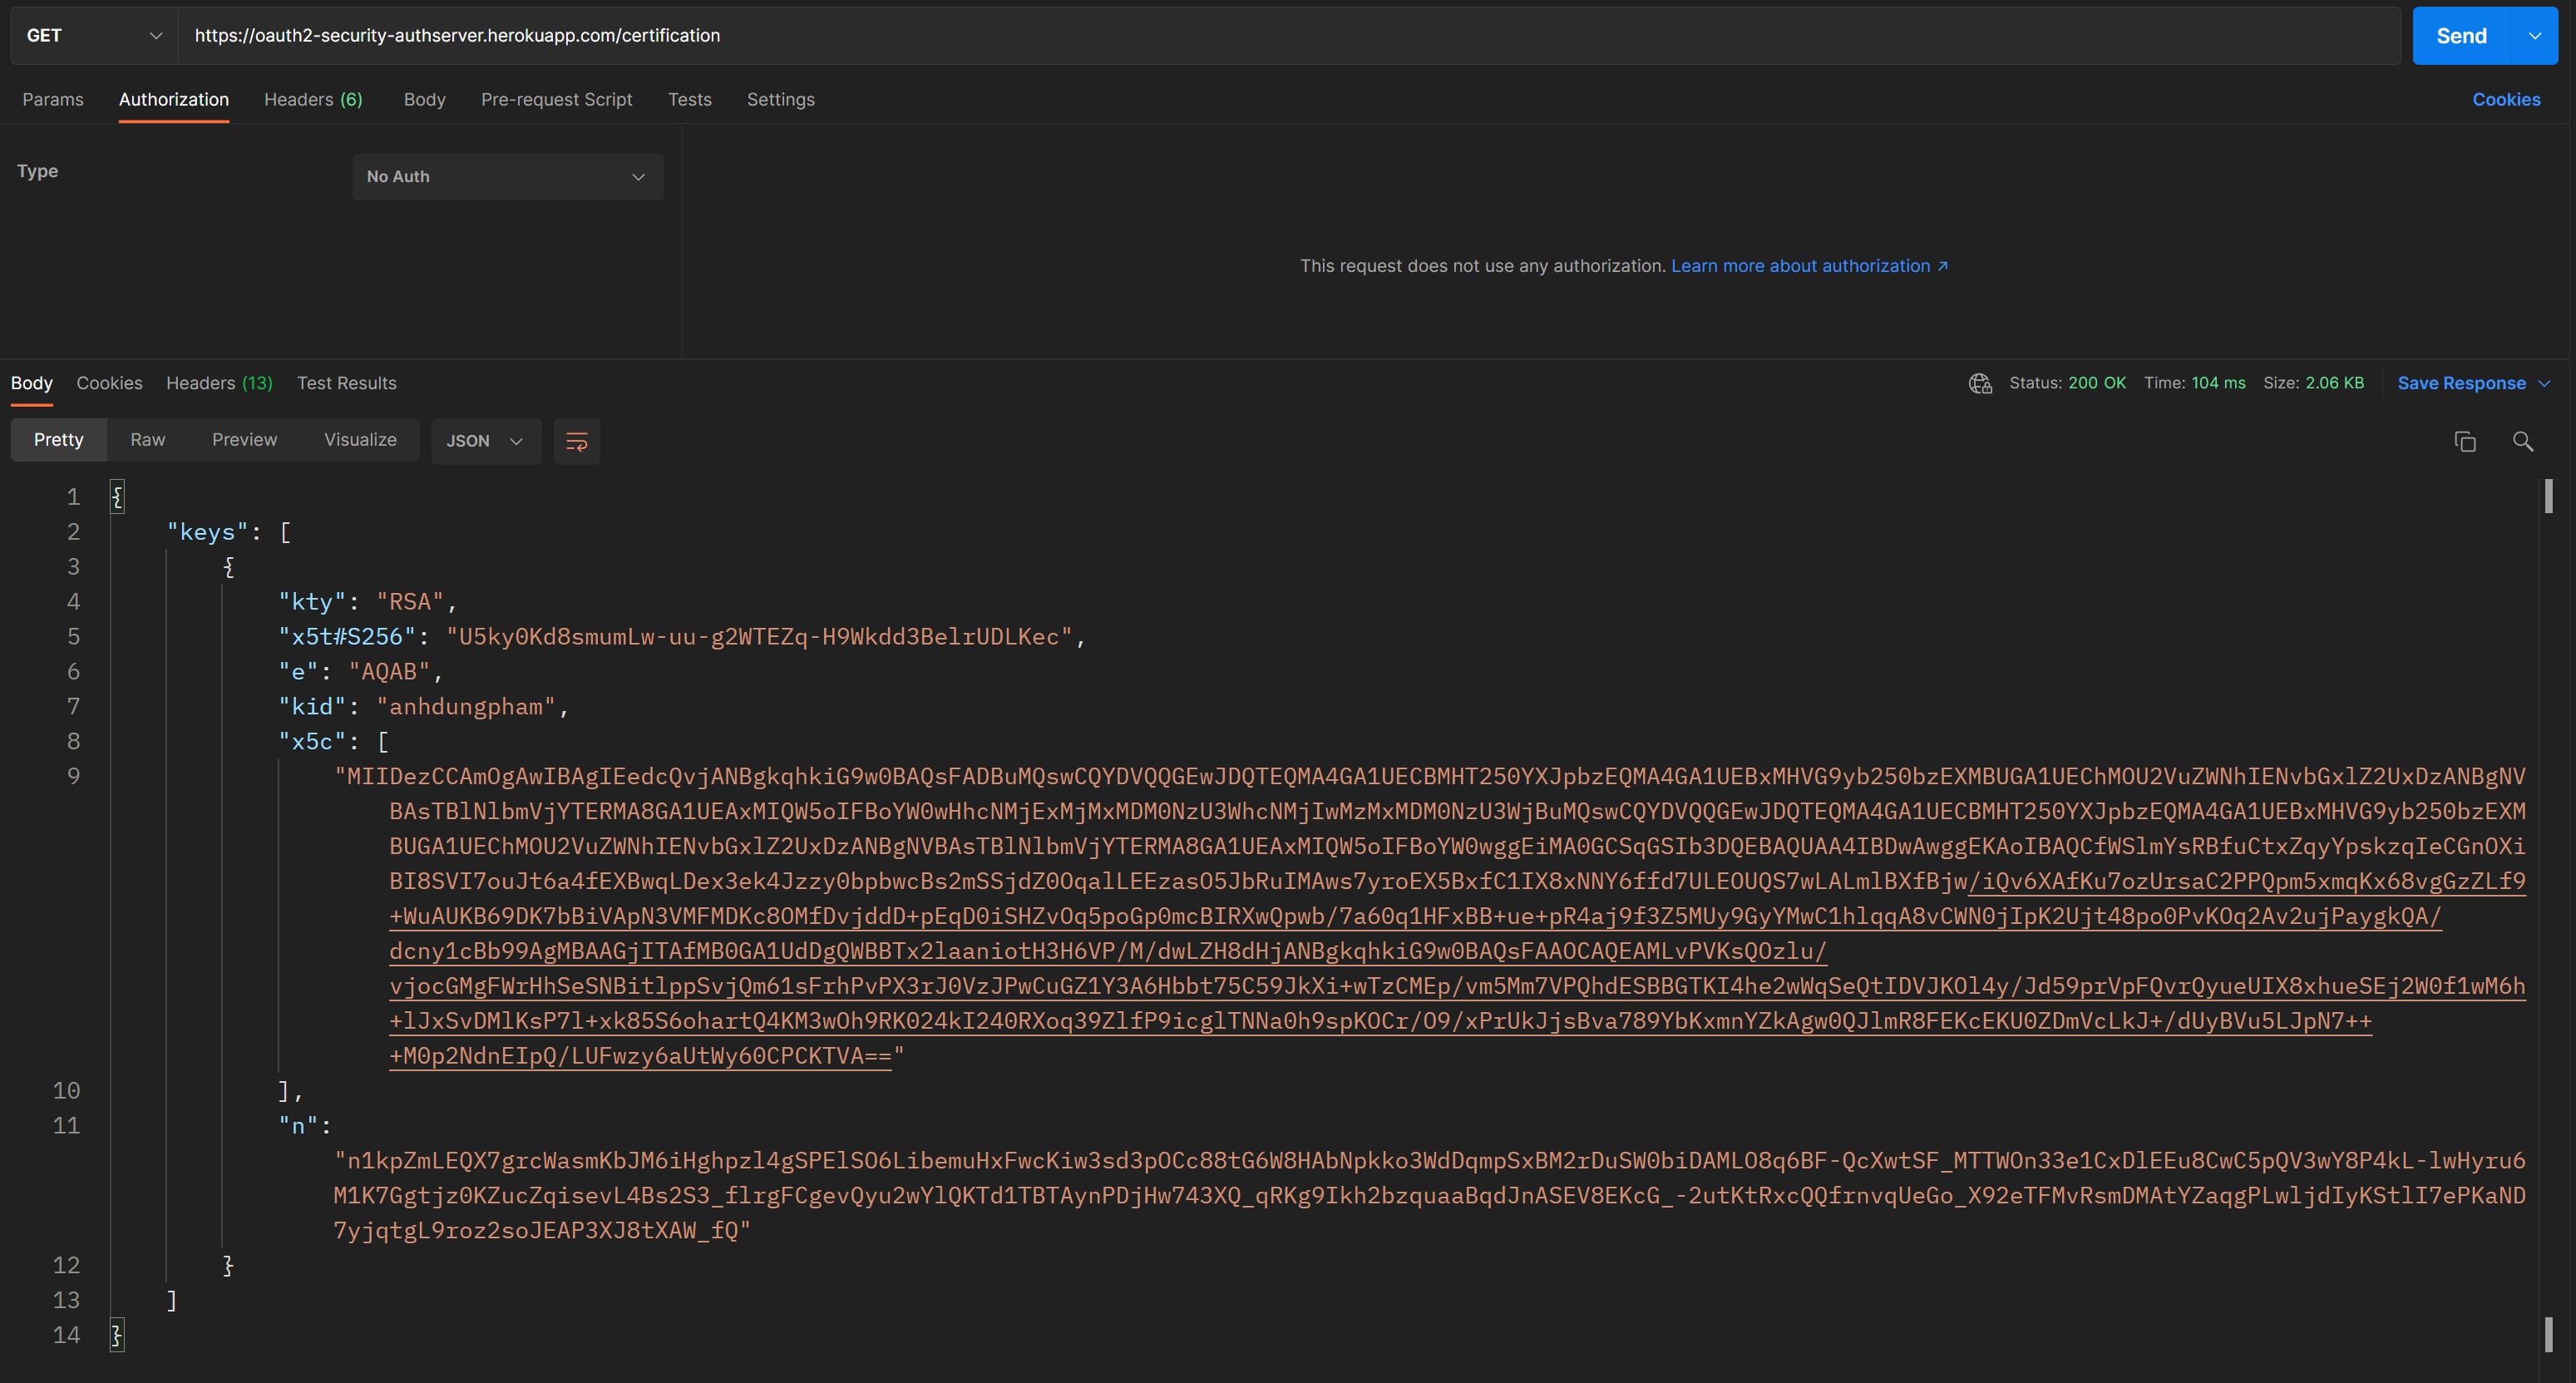Click the network information icon near Status
Image resolution: width=2576 pixels, height=1383 pixels.
1980,383
